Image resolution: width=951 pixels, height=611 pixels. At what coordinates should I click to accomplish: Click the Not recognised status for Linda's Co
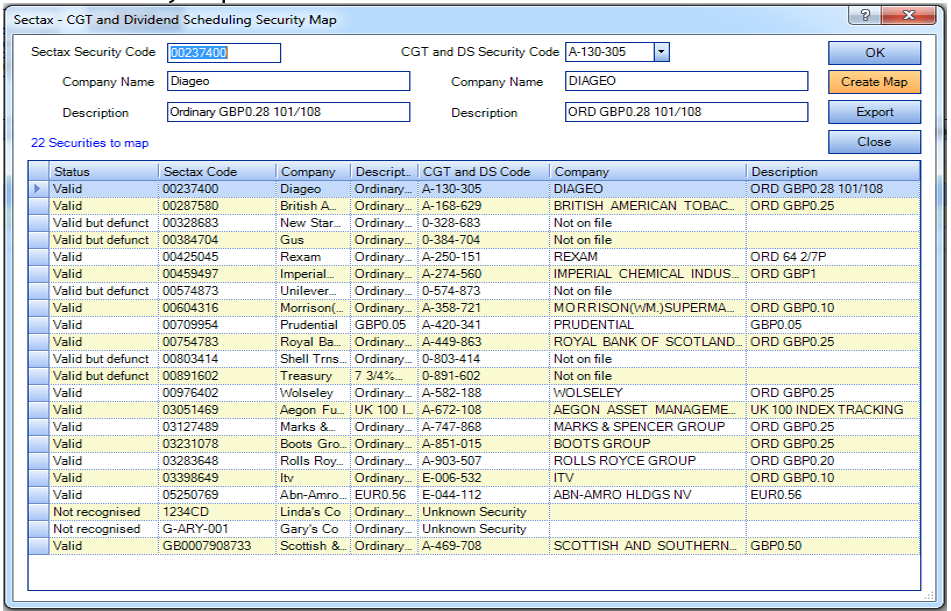pos(104,511)
